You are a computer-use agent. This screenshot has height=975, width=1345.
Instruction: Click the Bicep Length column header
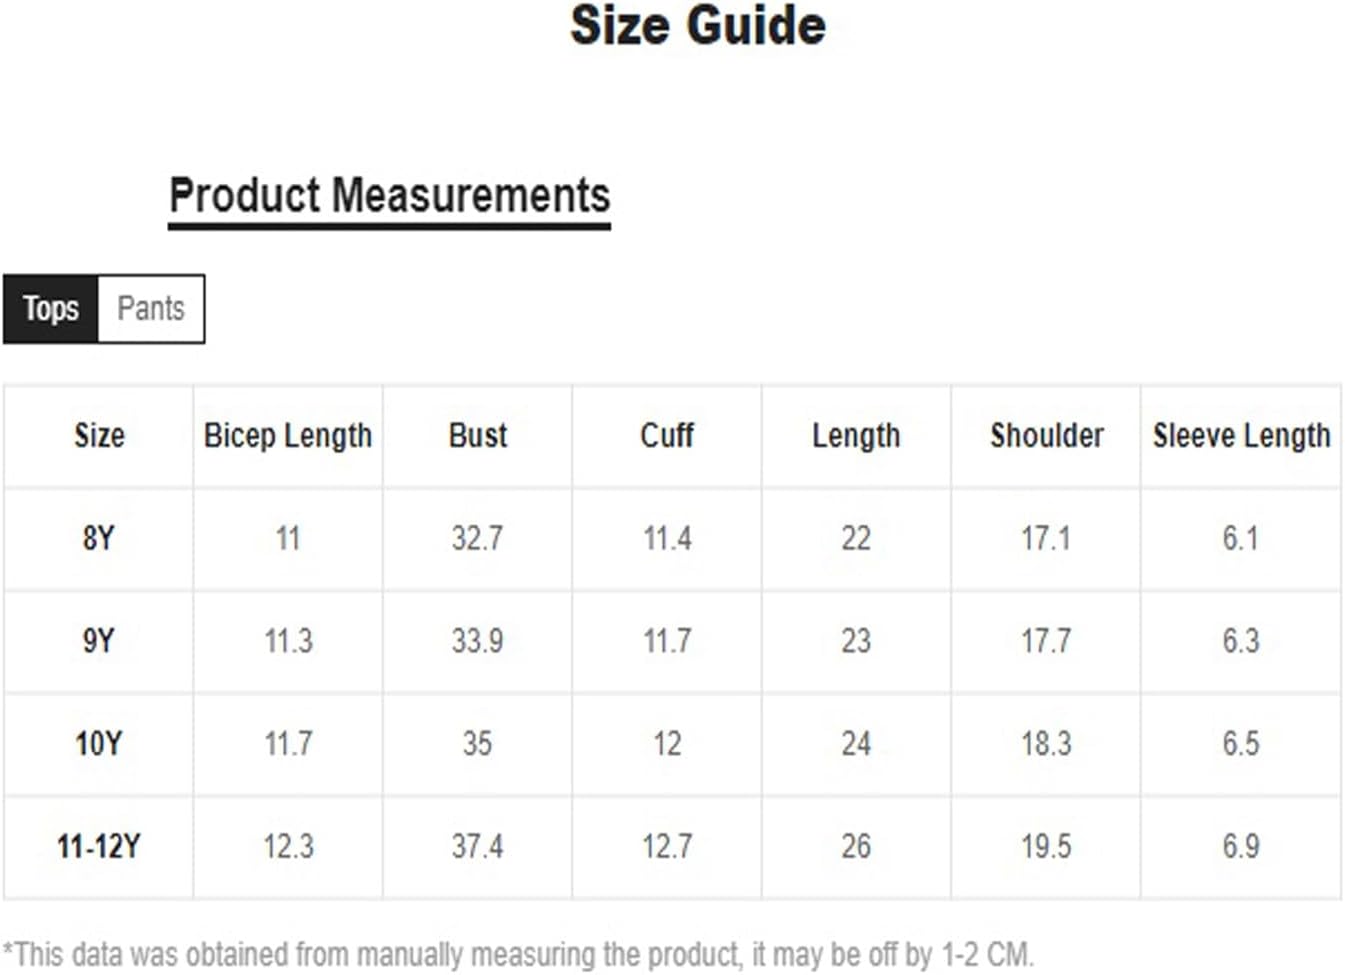tap(288, 436)
